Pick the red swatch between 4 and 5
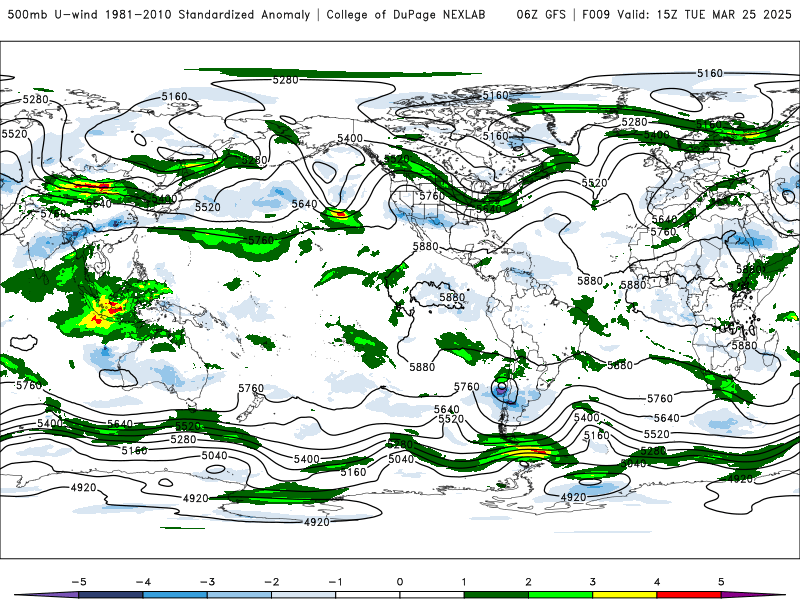800x600 pixels. click(689, 595)
